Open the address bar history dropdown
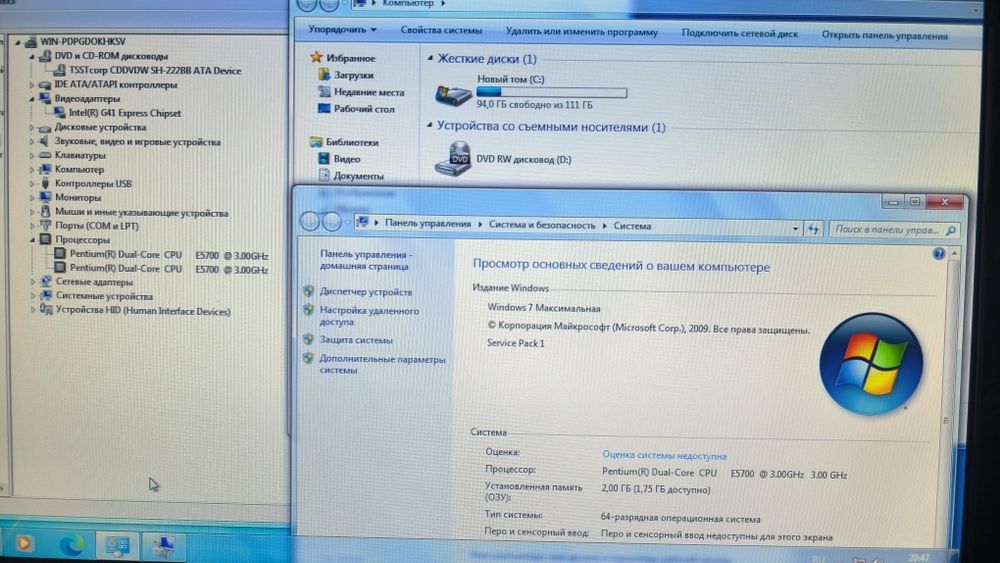Viewport: 1000px width, 563px height. 795,228
